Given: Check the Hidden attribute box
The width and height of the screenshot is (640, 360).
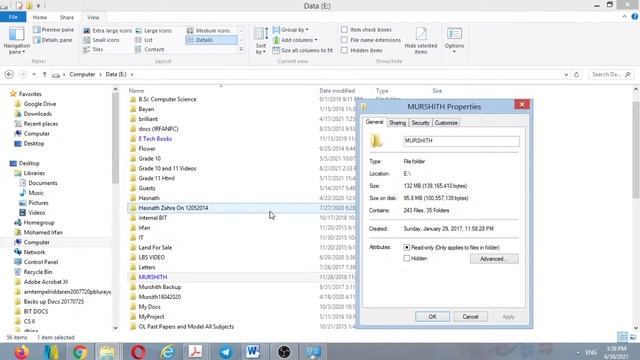Looking at the screenshot, I should click(407, 258).
